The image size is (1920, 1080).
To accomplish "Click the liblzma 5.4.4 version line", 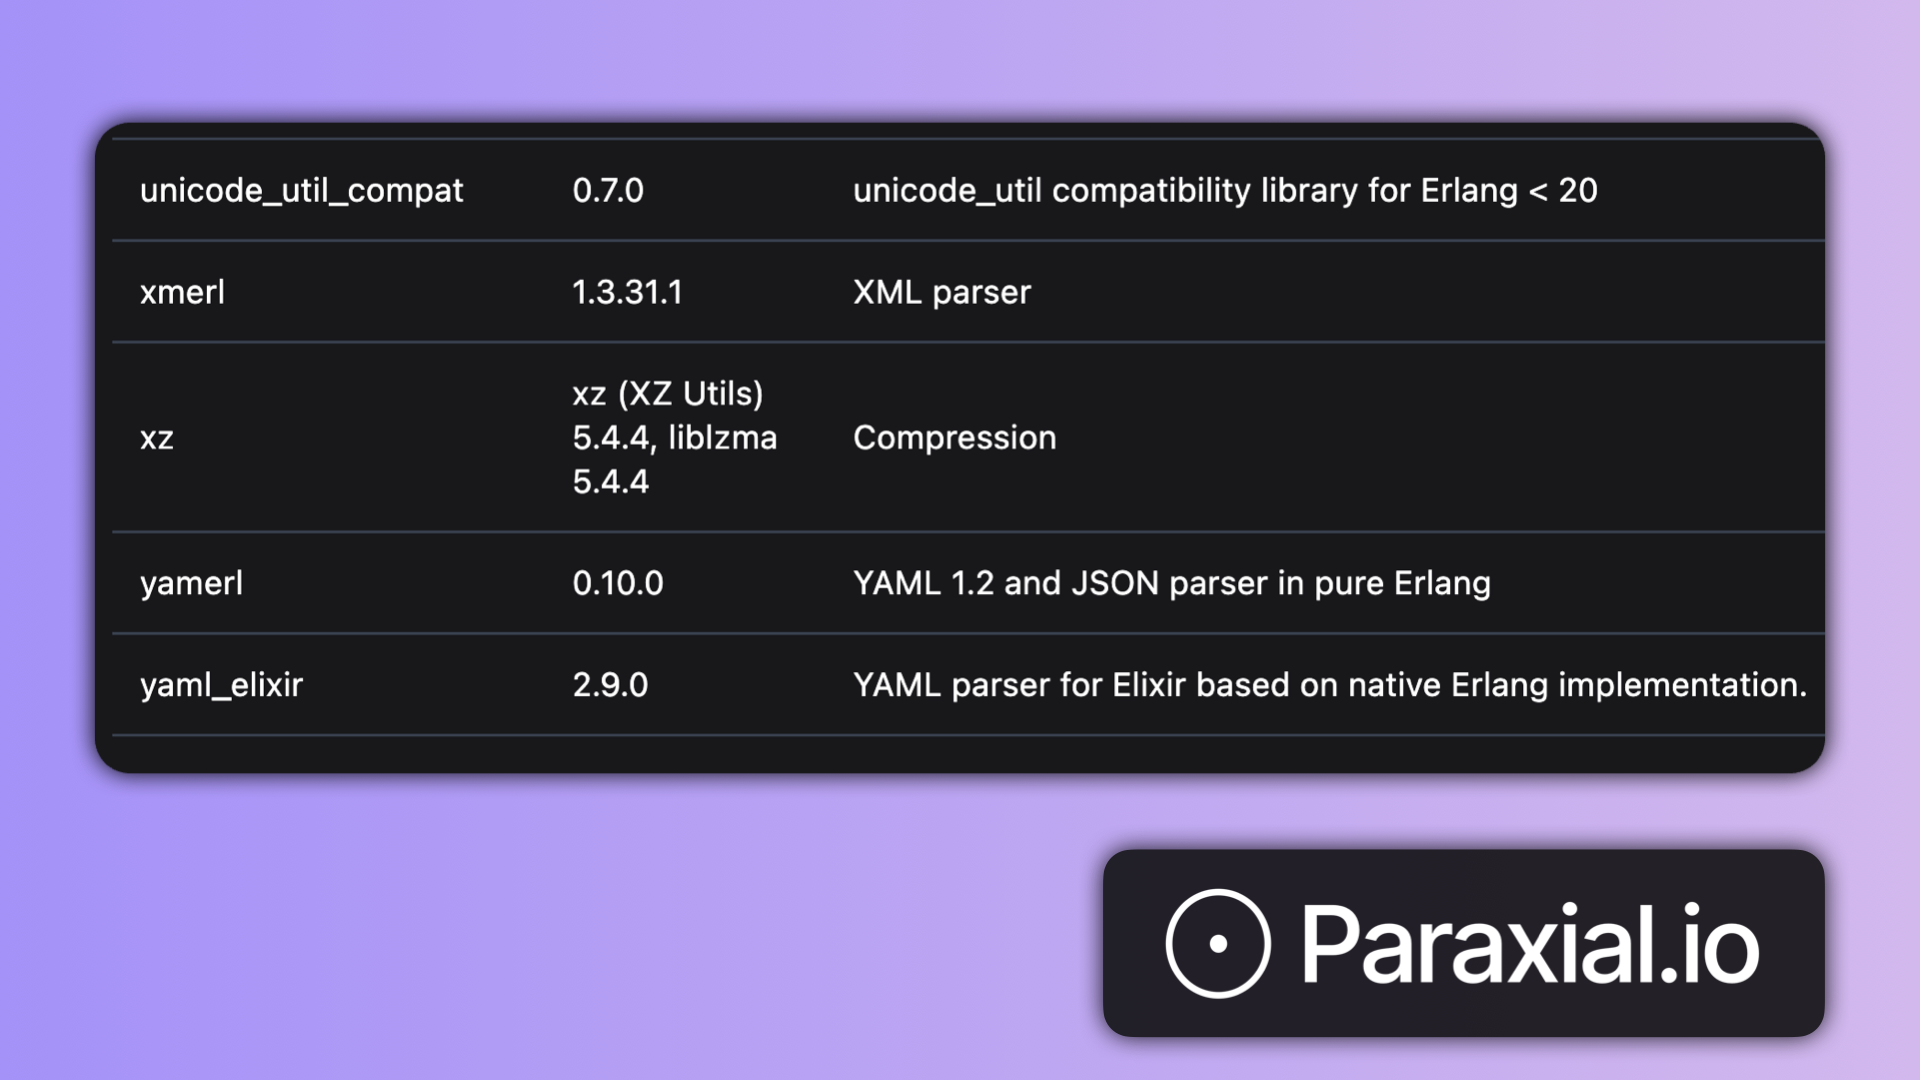I will point(674,459).
